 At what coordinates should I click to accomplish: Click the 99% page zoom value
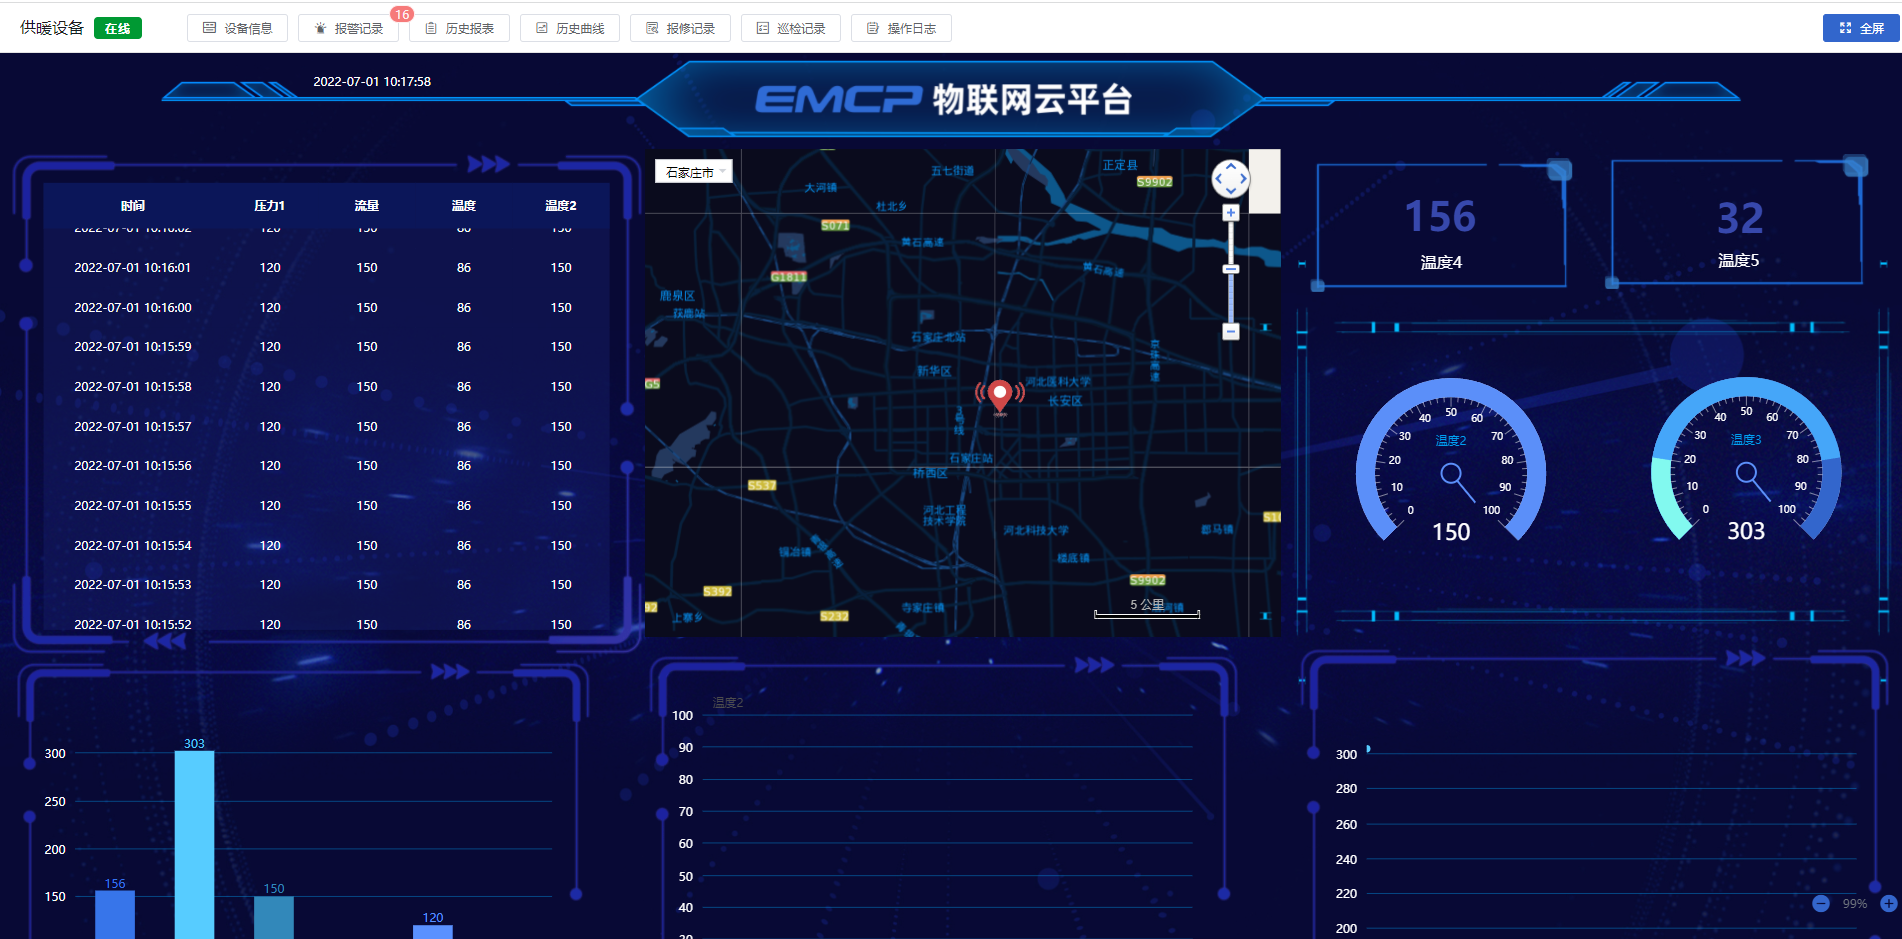point(1855,903)
